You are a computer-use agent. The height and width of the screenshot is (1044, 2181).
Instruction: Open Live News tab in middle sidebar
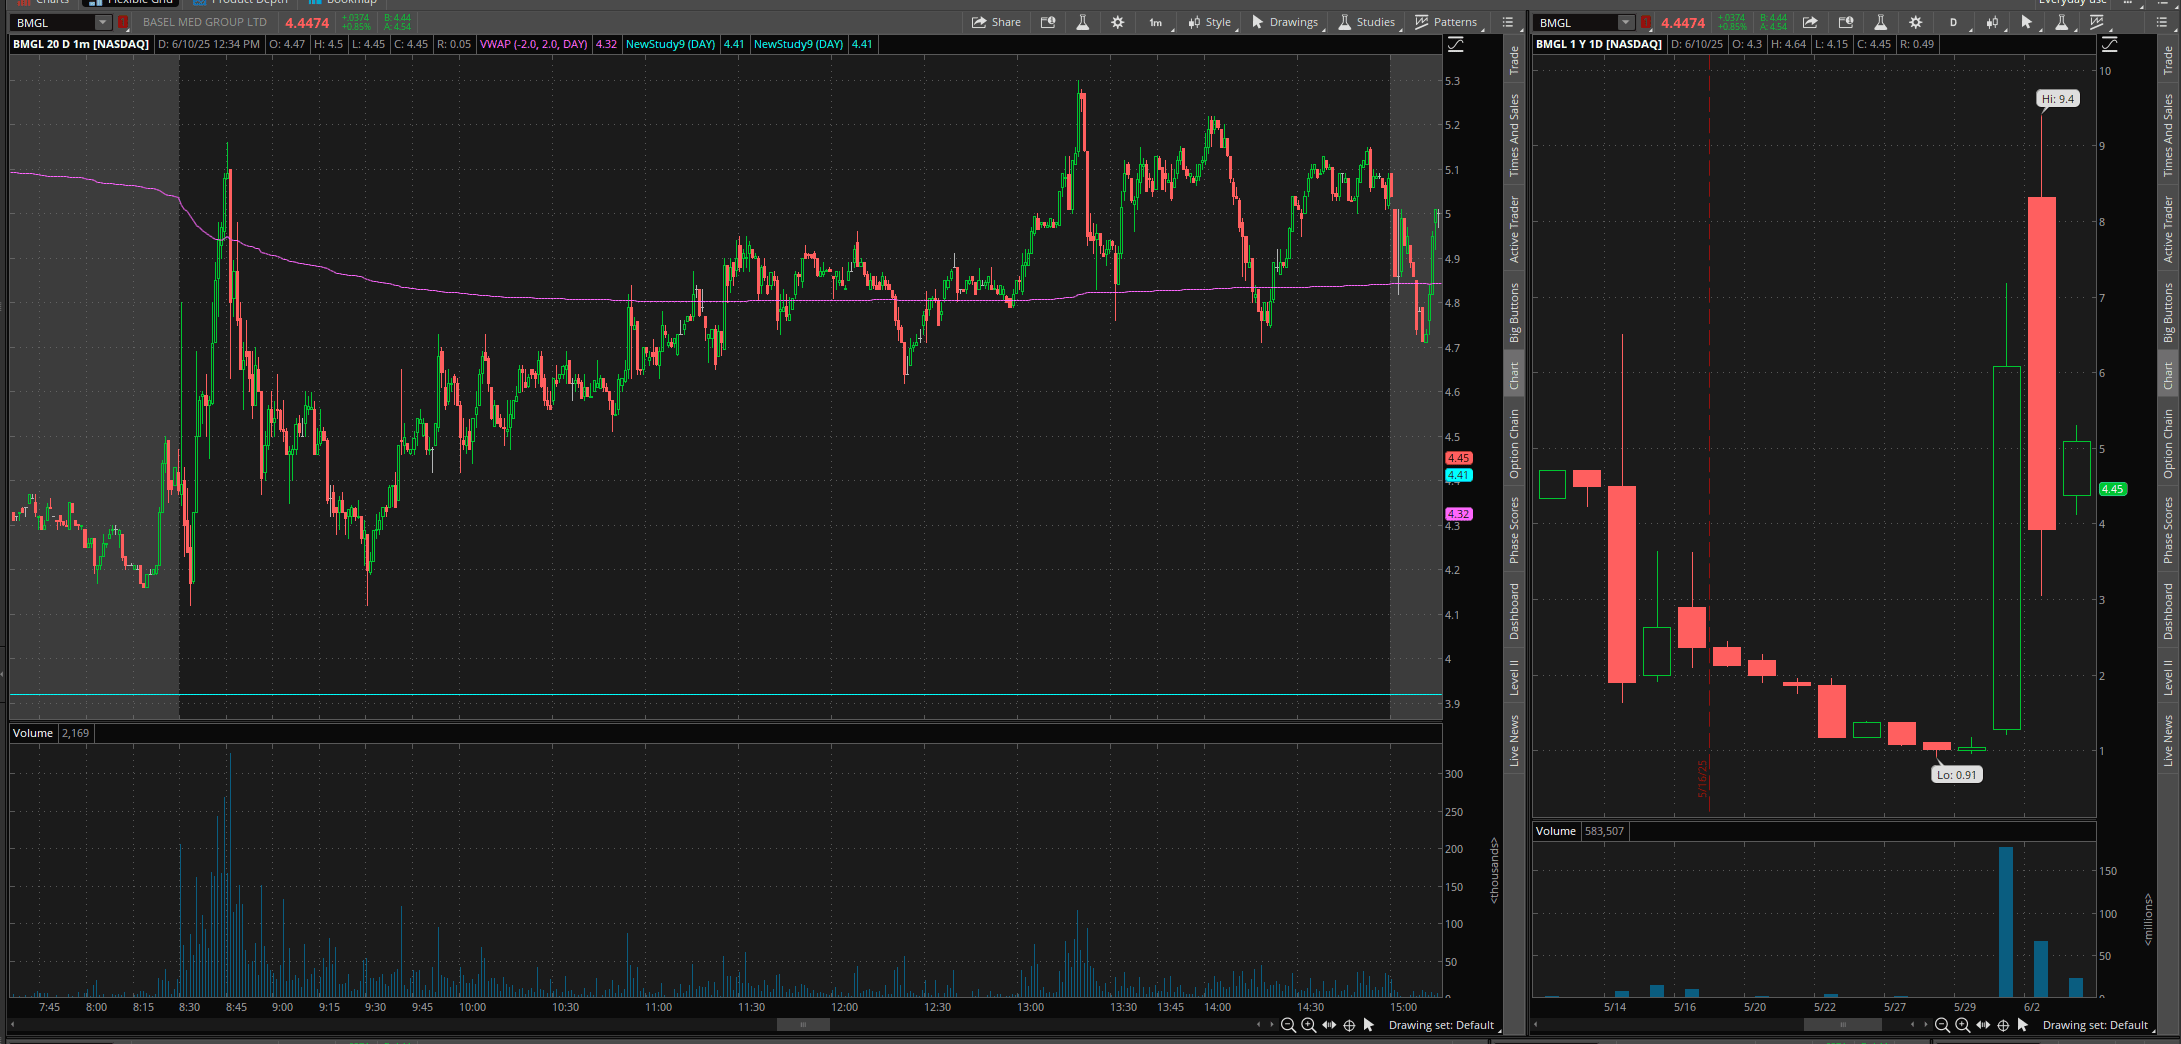click(1514, 740)
